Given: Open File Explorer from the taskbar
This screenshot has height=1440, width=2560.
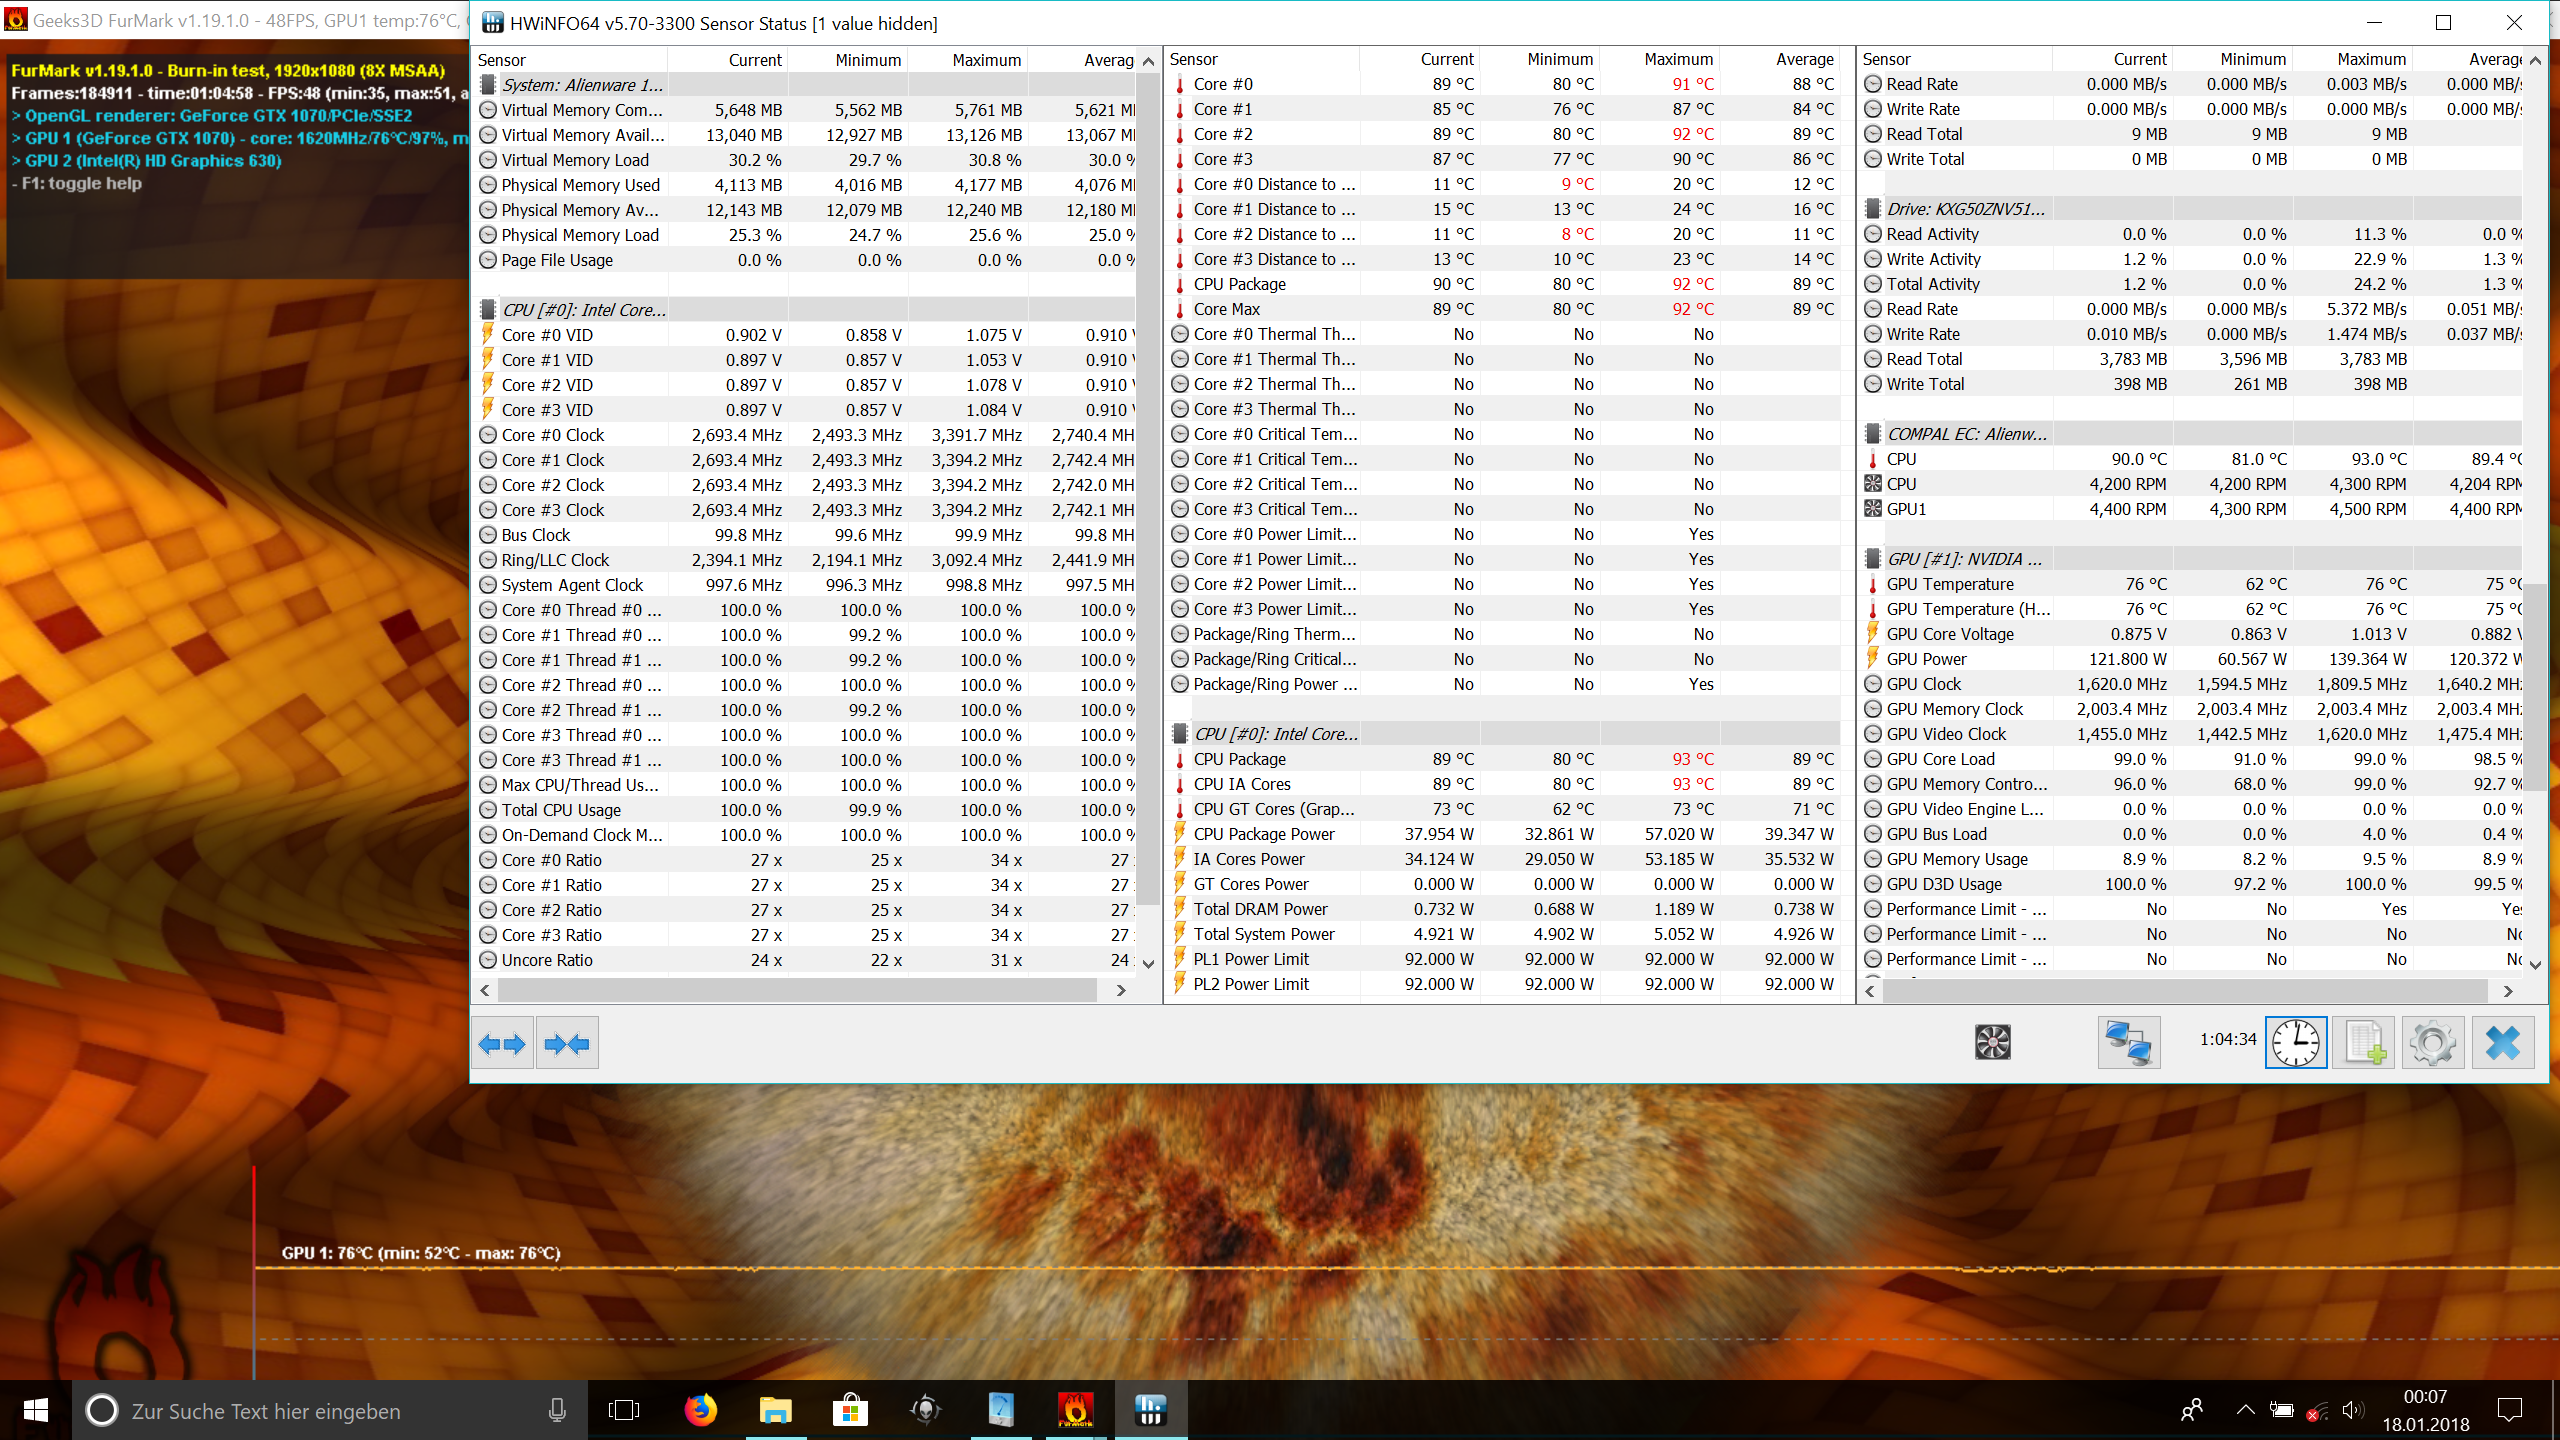Looking at the screenshot, I should click(x=775, y=1410).
